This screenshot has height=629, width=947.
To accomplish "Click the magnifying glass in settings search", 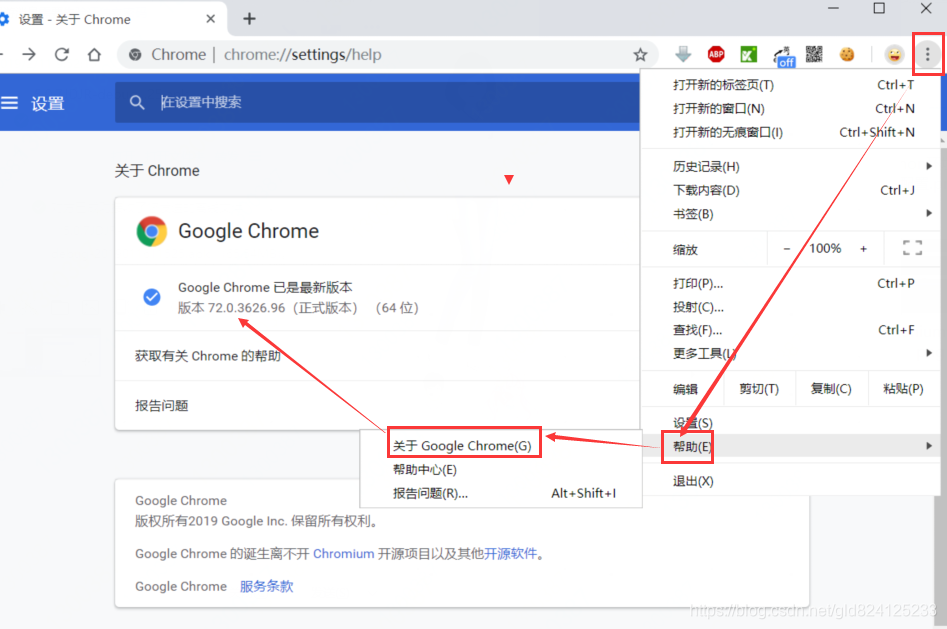I will click(x=137, y=102).
